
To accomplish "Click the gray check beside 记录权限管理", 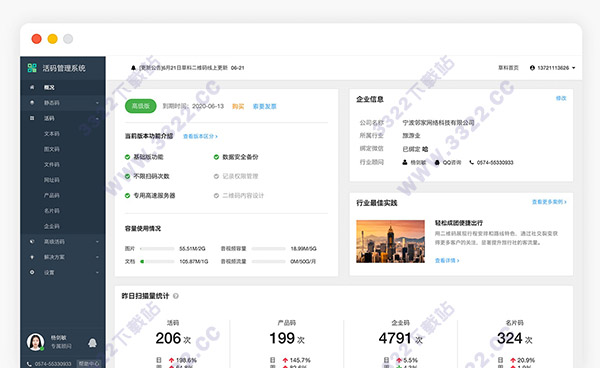I will point(216,176).
